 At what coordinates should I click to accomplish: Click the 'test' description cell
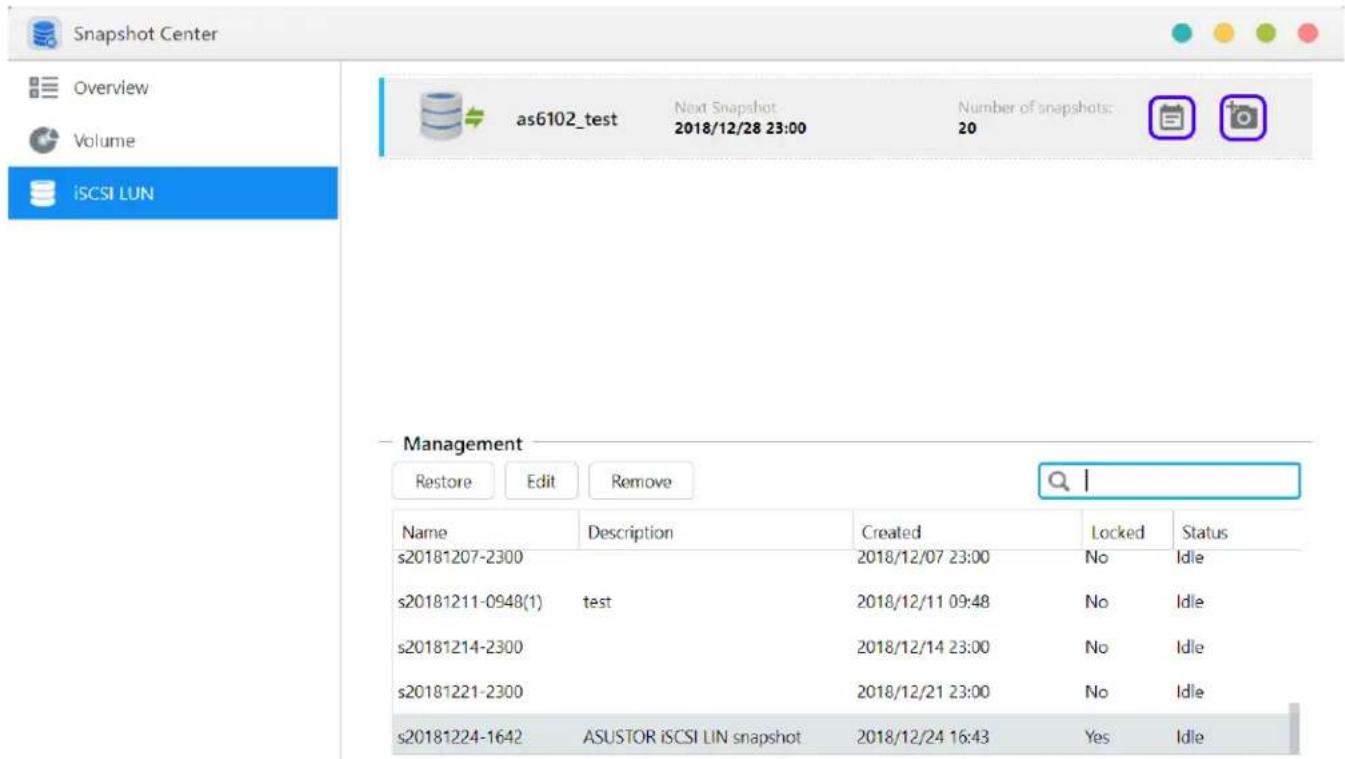597,603
